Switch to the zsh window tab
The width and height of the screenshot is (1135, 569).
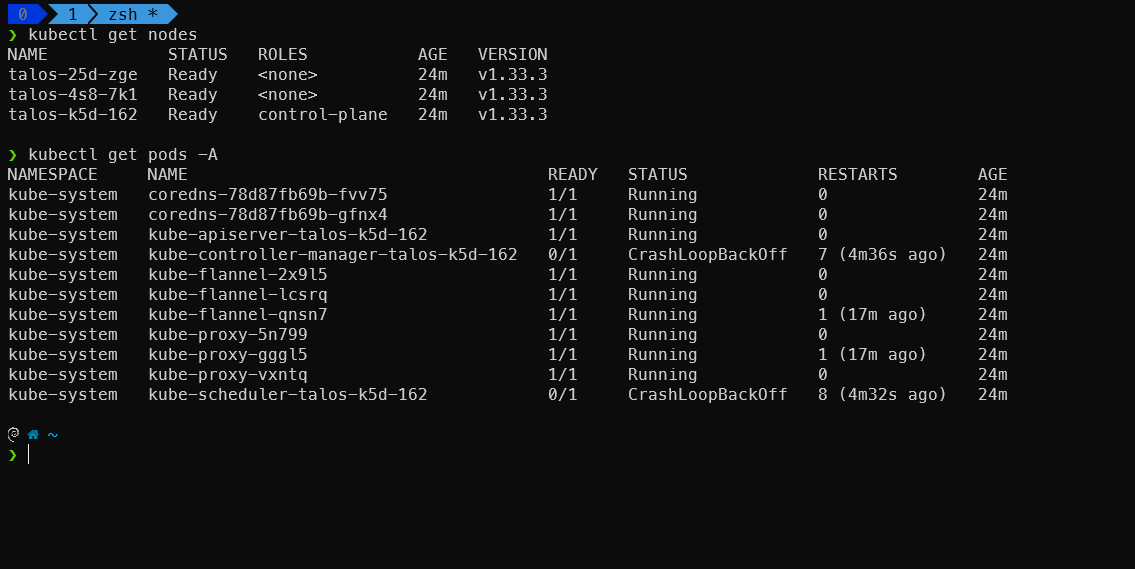click(x=132, y=14)
